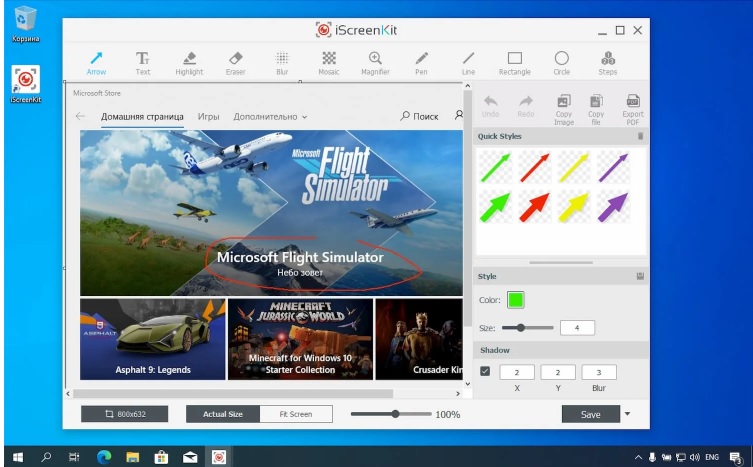The image size is (753, 467).
Task: Switch zoom mode to Fit Screen
Action: tap(296, 414)
